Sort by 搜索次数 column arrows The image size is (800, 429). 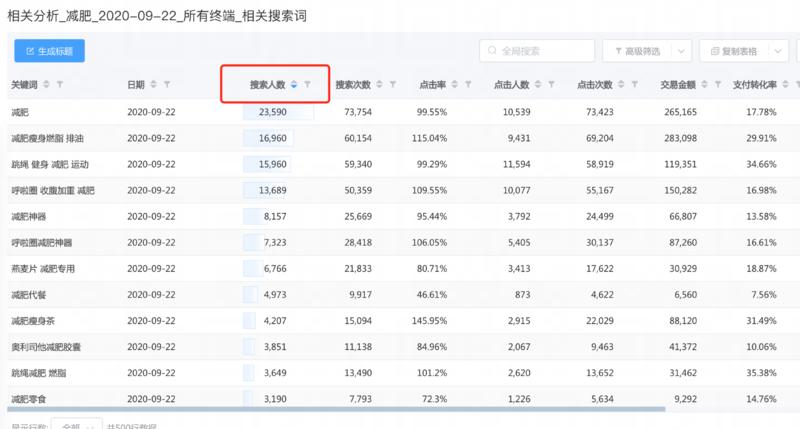[x=379, y=84]
